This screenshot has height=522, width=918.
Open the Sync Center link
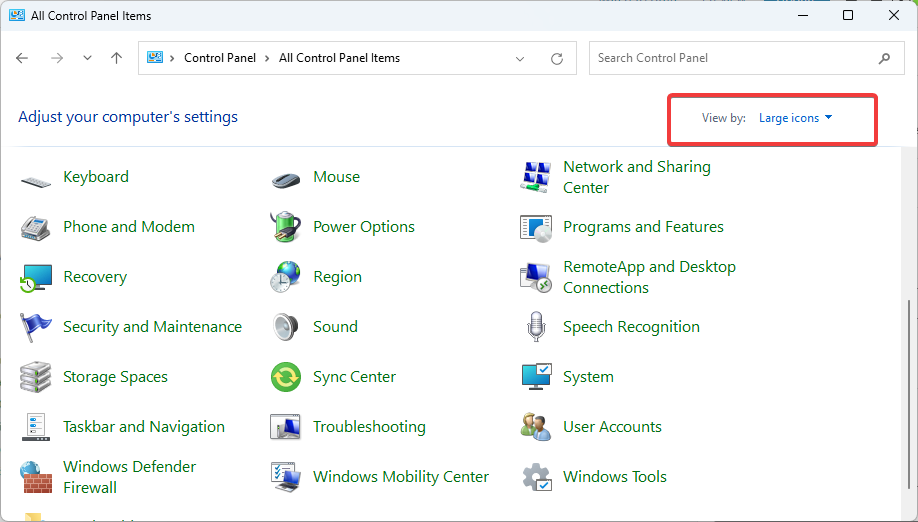click(354, 377)
